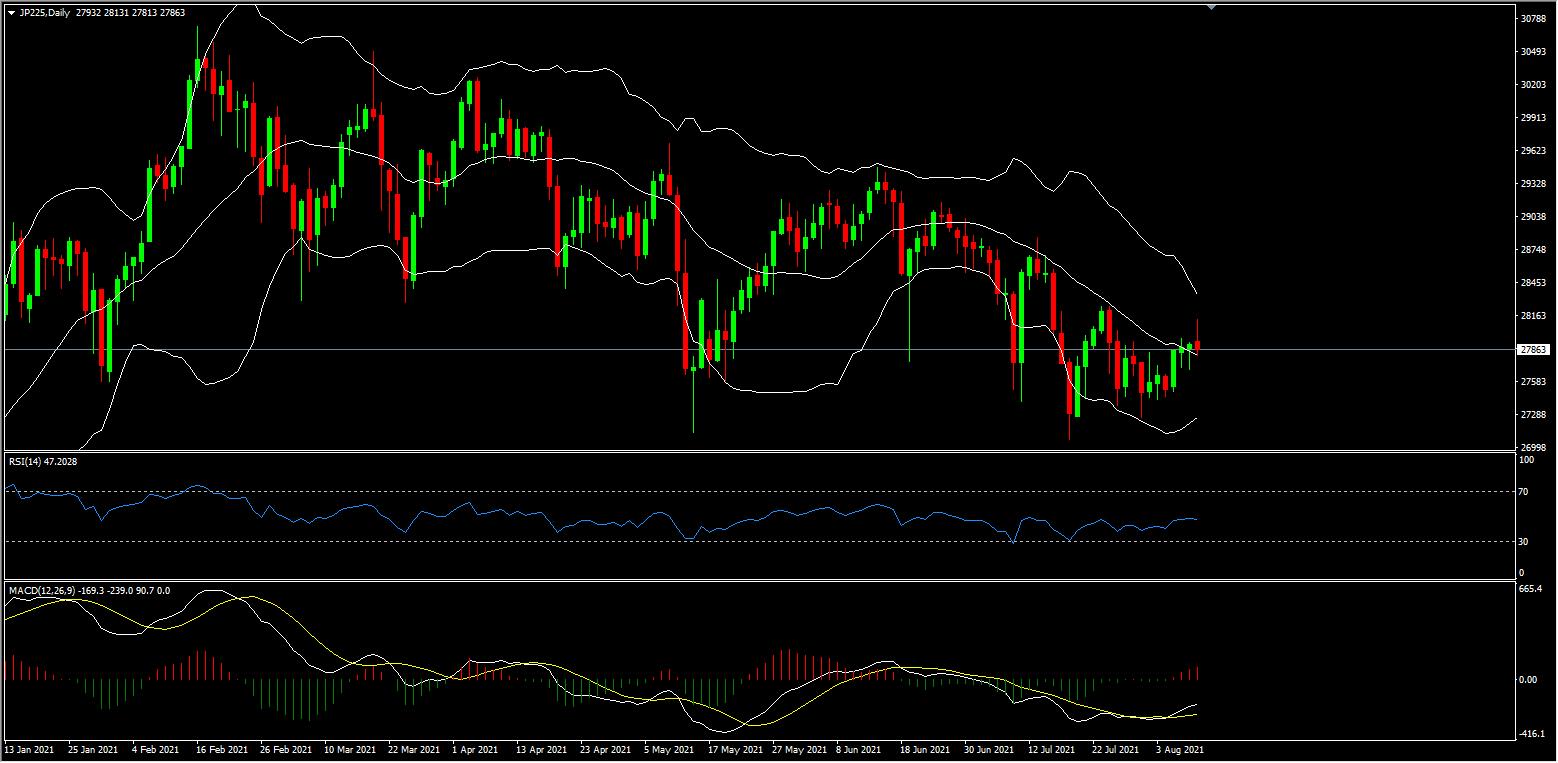
Task: Click the 26998 price scale label
Action: pyautogui.click(x=1533, y=448)
